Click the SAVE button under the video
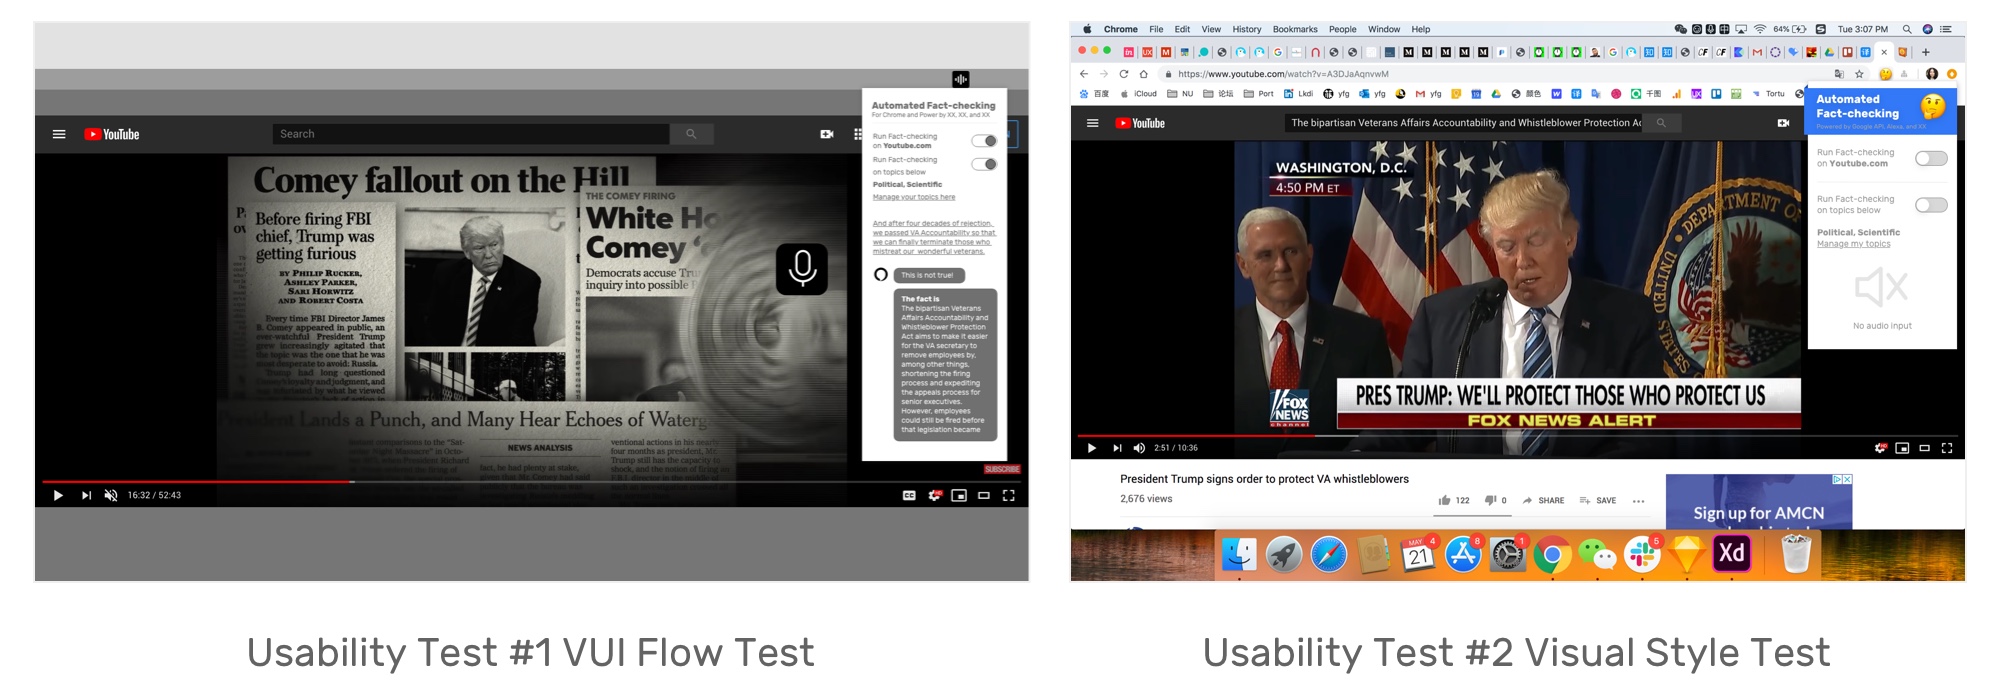 [x=1597, y=500]
